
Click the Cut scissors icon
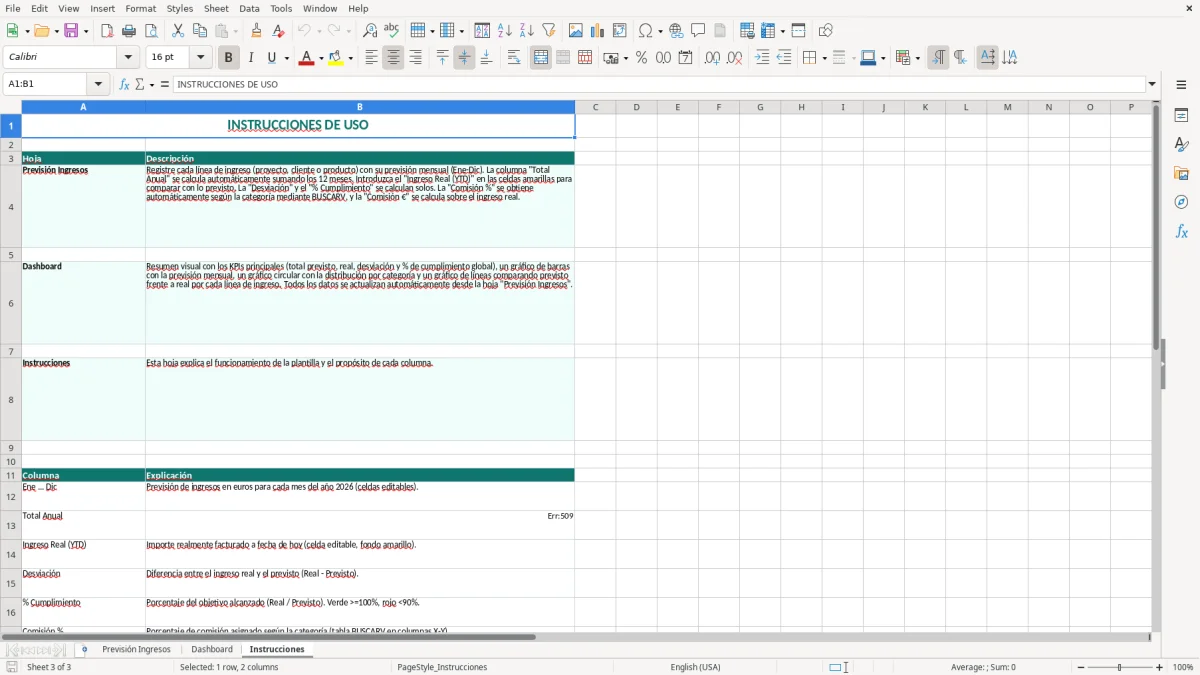click(177, 31)
